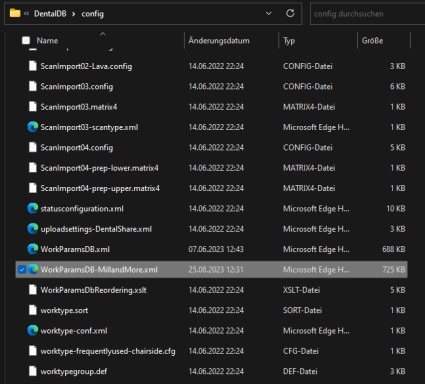Click the Edge icon of ScanImport03-scantype.xml
Image resolution: width=425 pixels, height=384 pixels.
(33, 127)
